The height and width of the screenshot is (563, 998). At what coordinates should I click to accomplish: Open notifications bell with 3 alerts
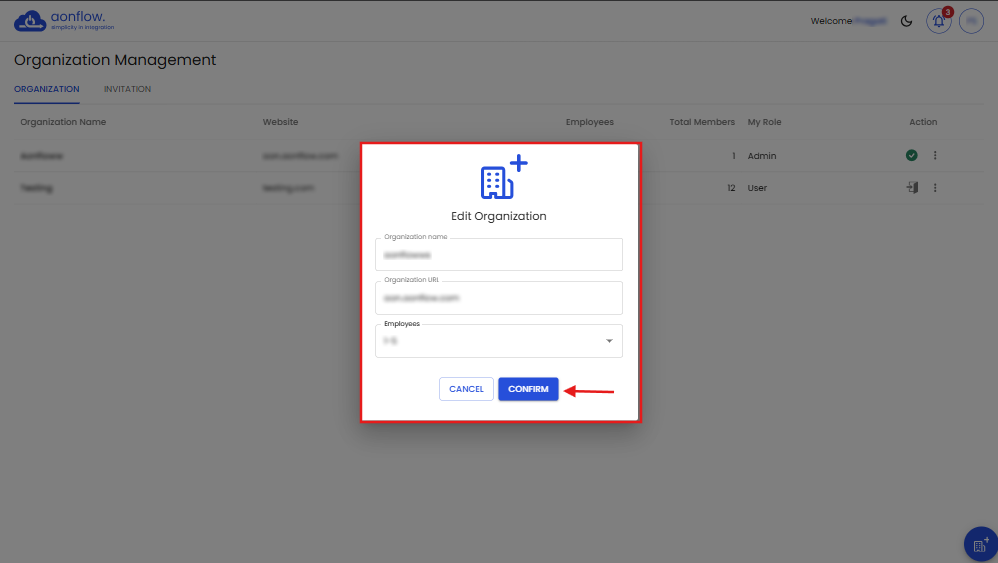tap(938, 21)
